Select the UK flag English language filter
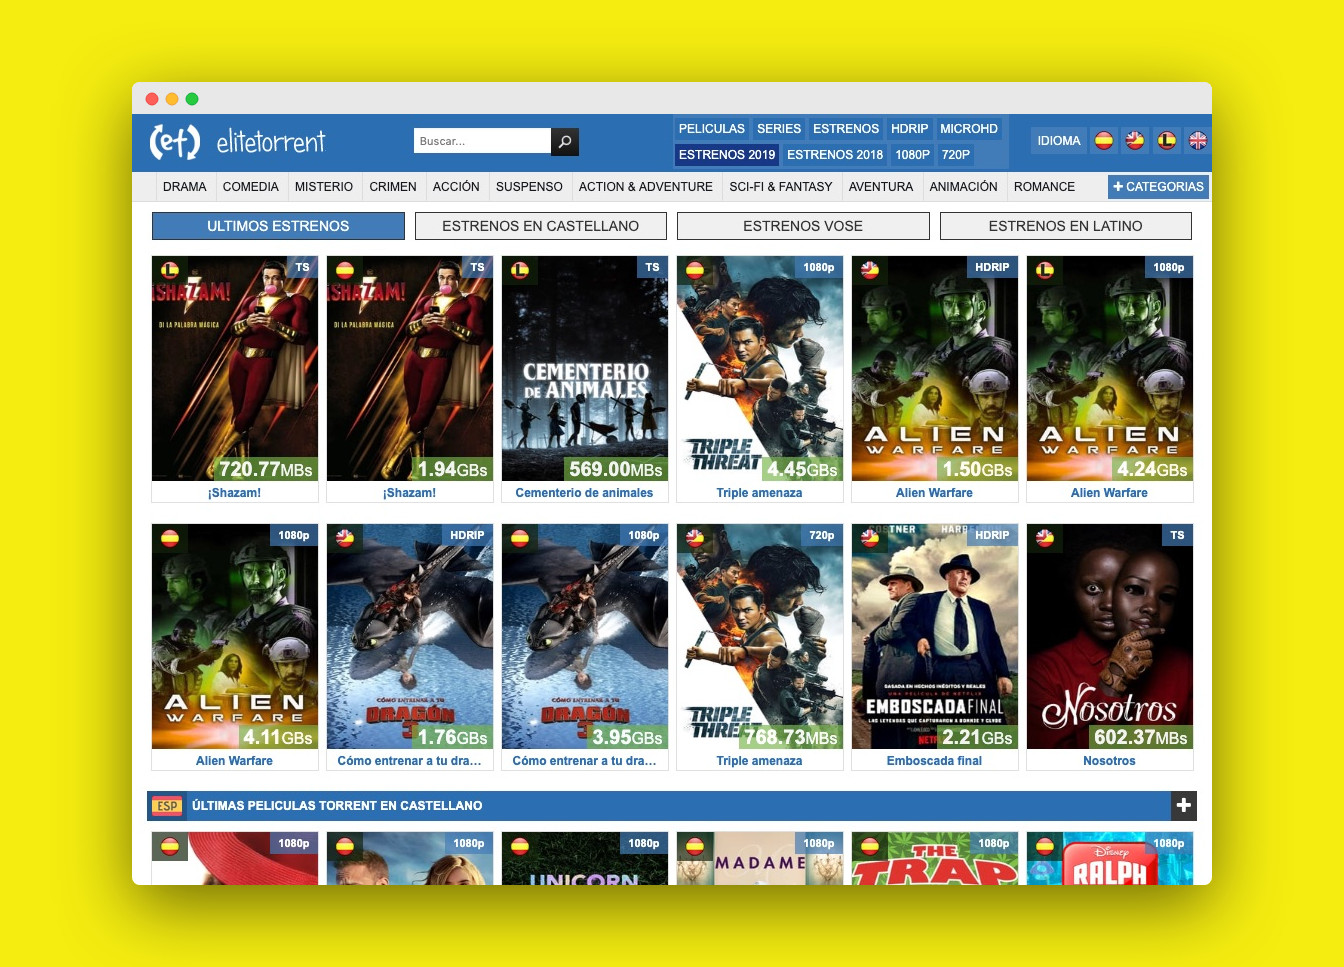Screen dimensions: 1344x967 1198,141
